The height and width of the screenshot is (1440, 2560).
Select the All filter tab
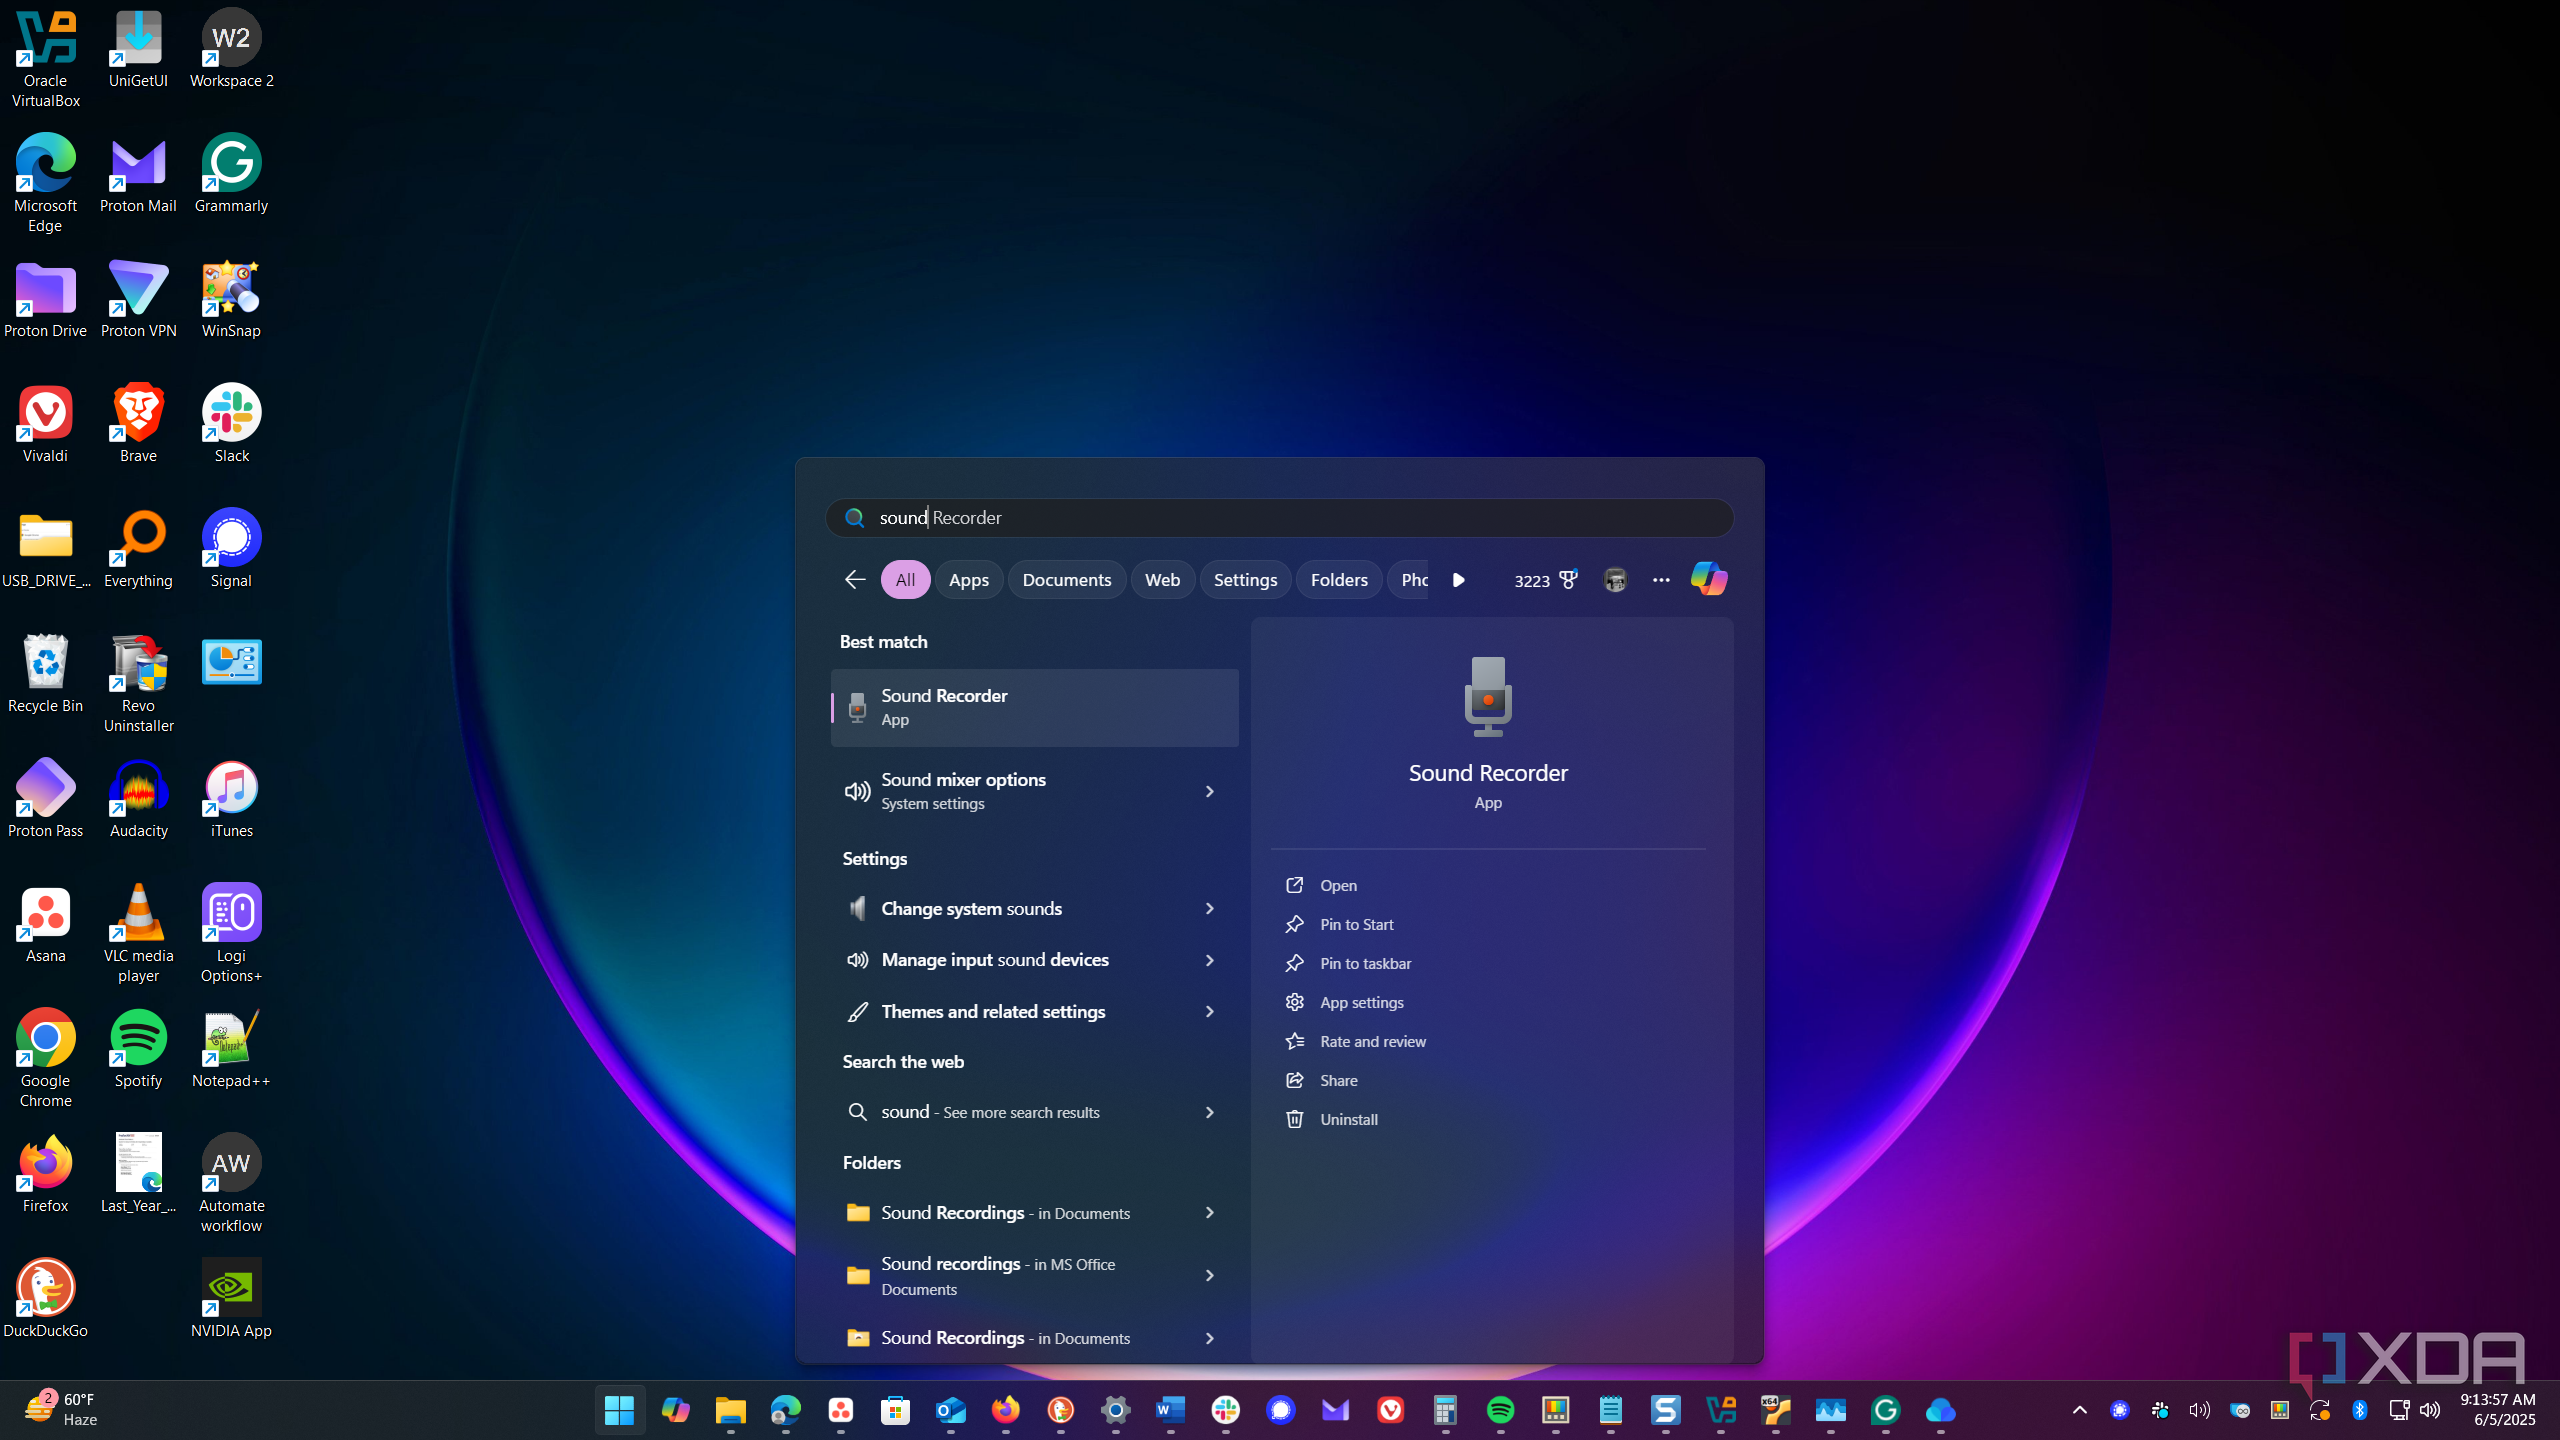(x=905, y=580)
